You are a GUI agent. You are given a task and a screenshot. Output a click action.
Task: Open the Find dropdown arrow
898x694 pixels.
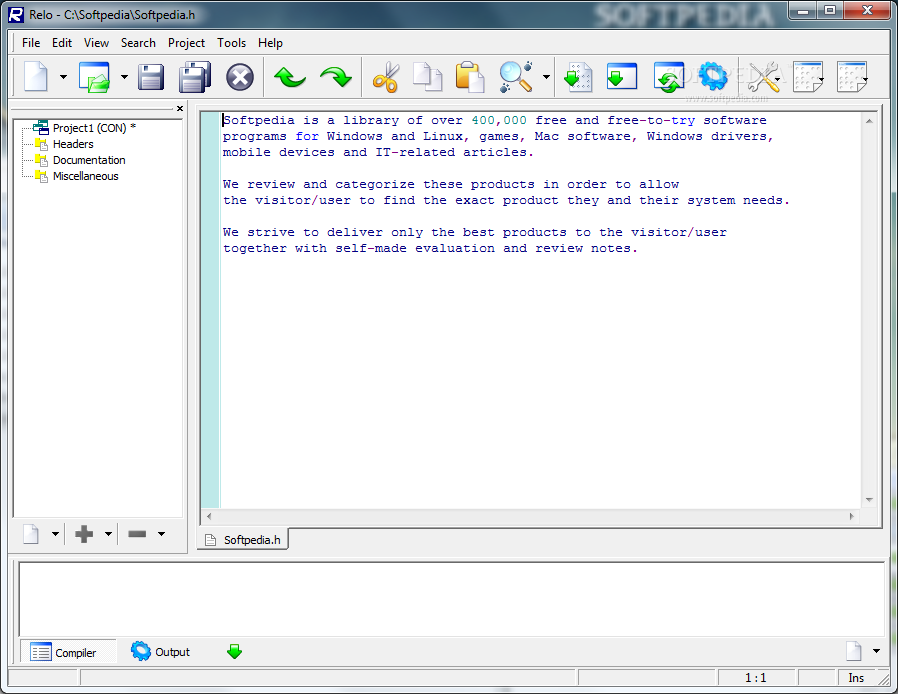(x=546, y=77)
